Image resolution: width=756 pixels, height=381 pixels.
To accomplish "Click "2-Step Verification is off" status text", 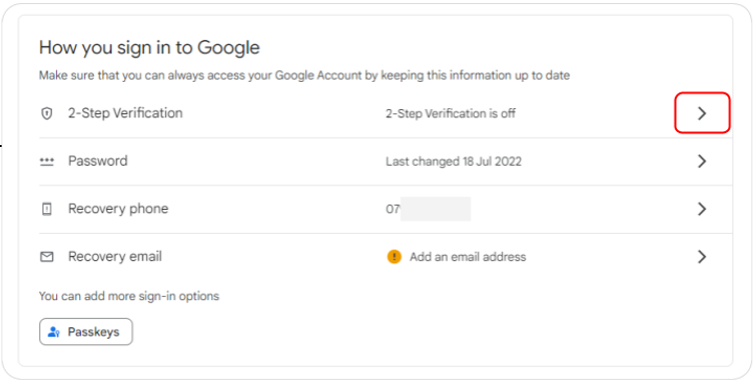I will [450, 113].
